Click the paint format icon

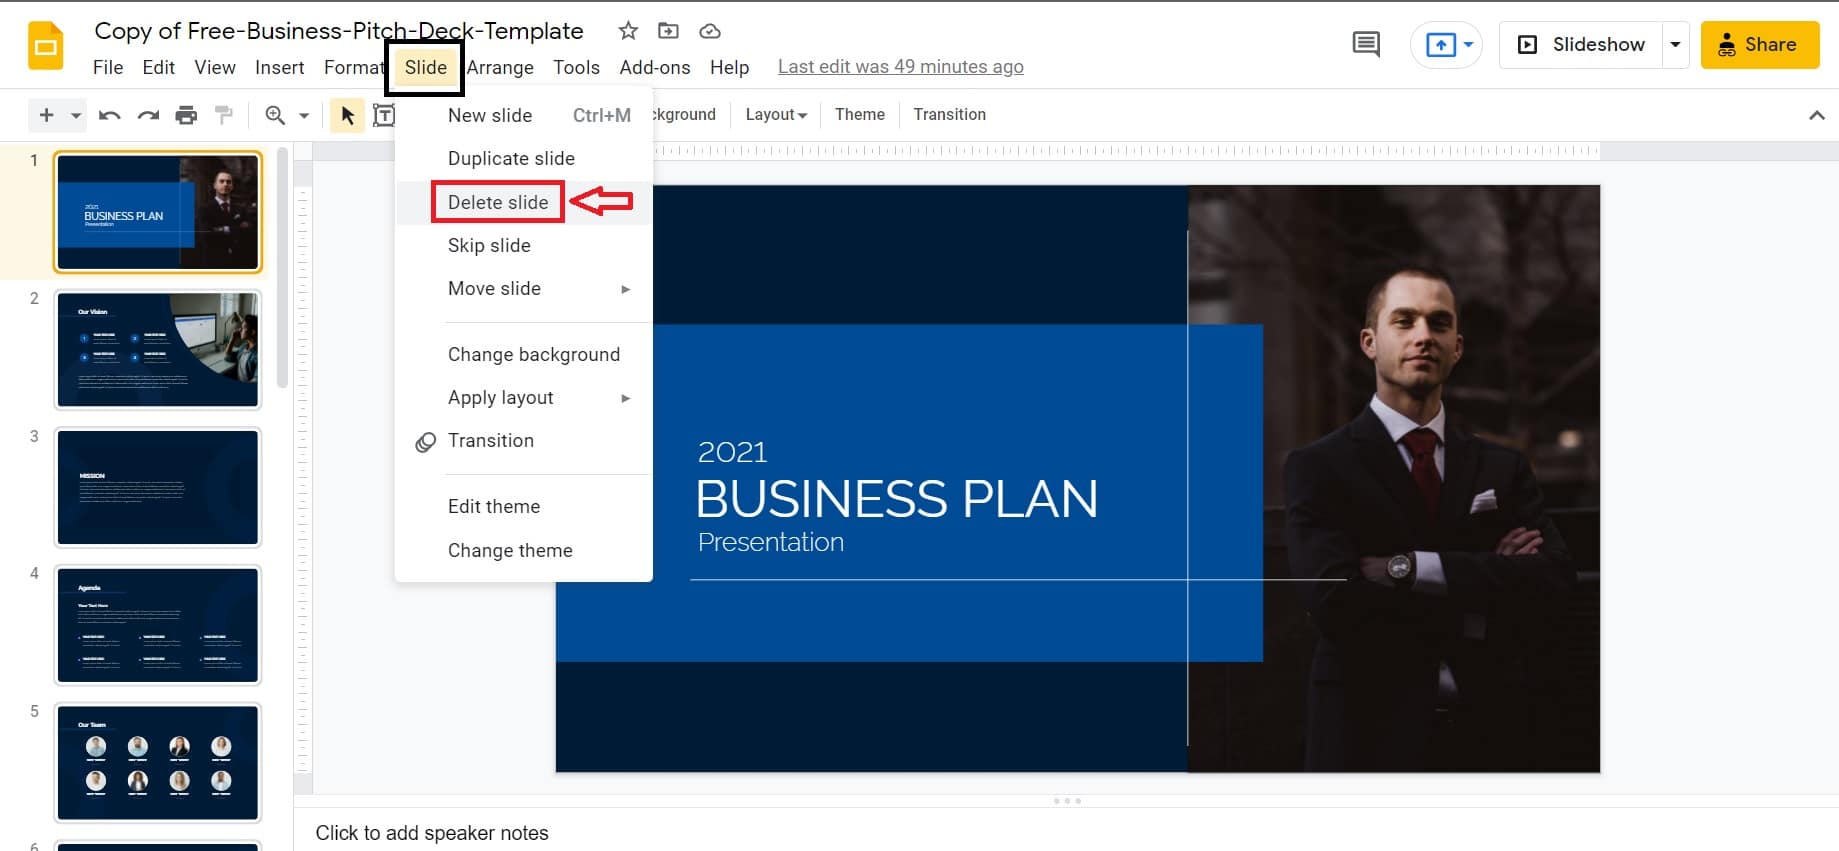[x=224, y=115]
